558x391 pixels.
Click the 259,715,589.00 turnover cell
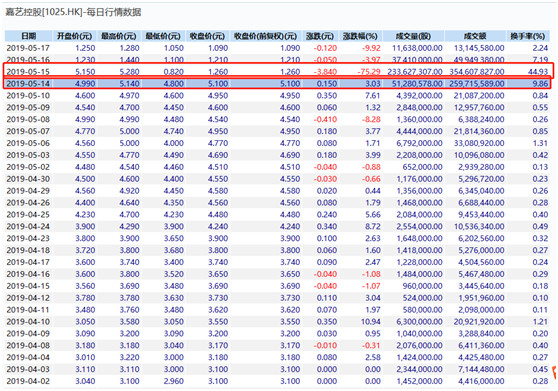pyautogui.click(x=477, y=84)
